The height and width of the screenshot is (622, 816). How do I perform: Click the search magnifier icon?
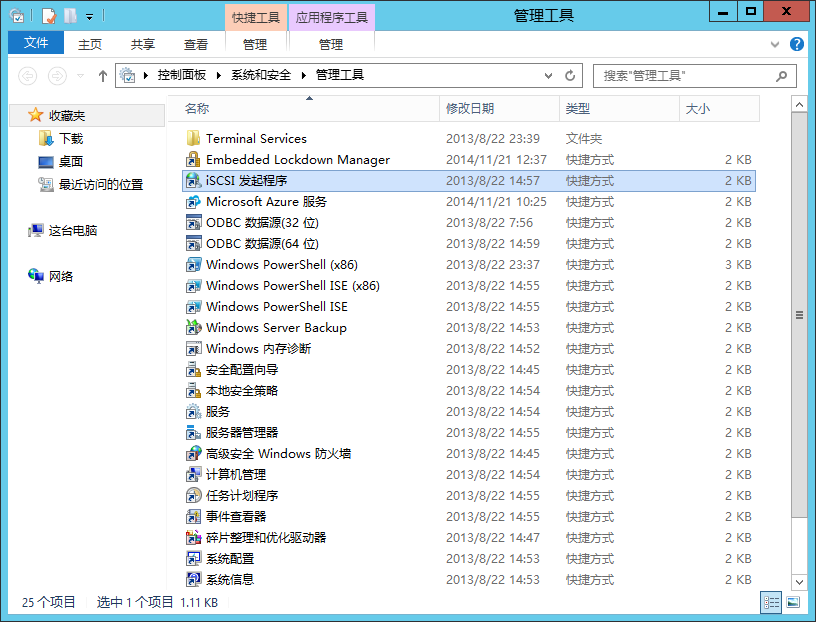(x=781, y=76)
